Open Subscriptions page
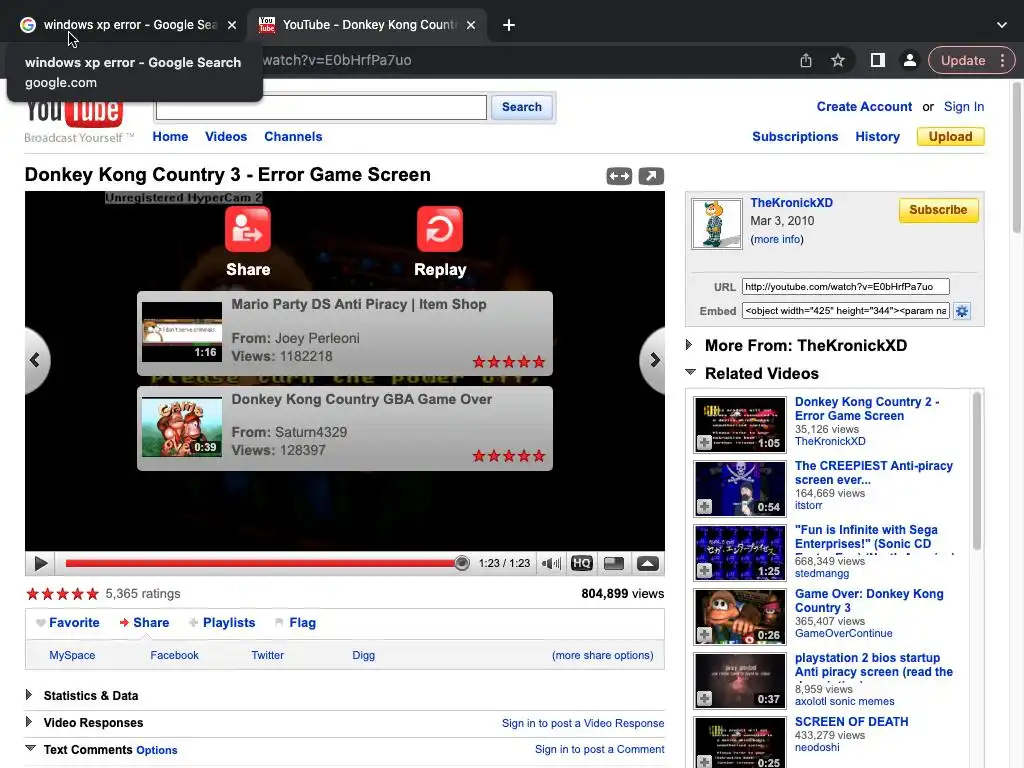1024x768 pixels. 795,136
